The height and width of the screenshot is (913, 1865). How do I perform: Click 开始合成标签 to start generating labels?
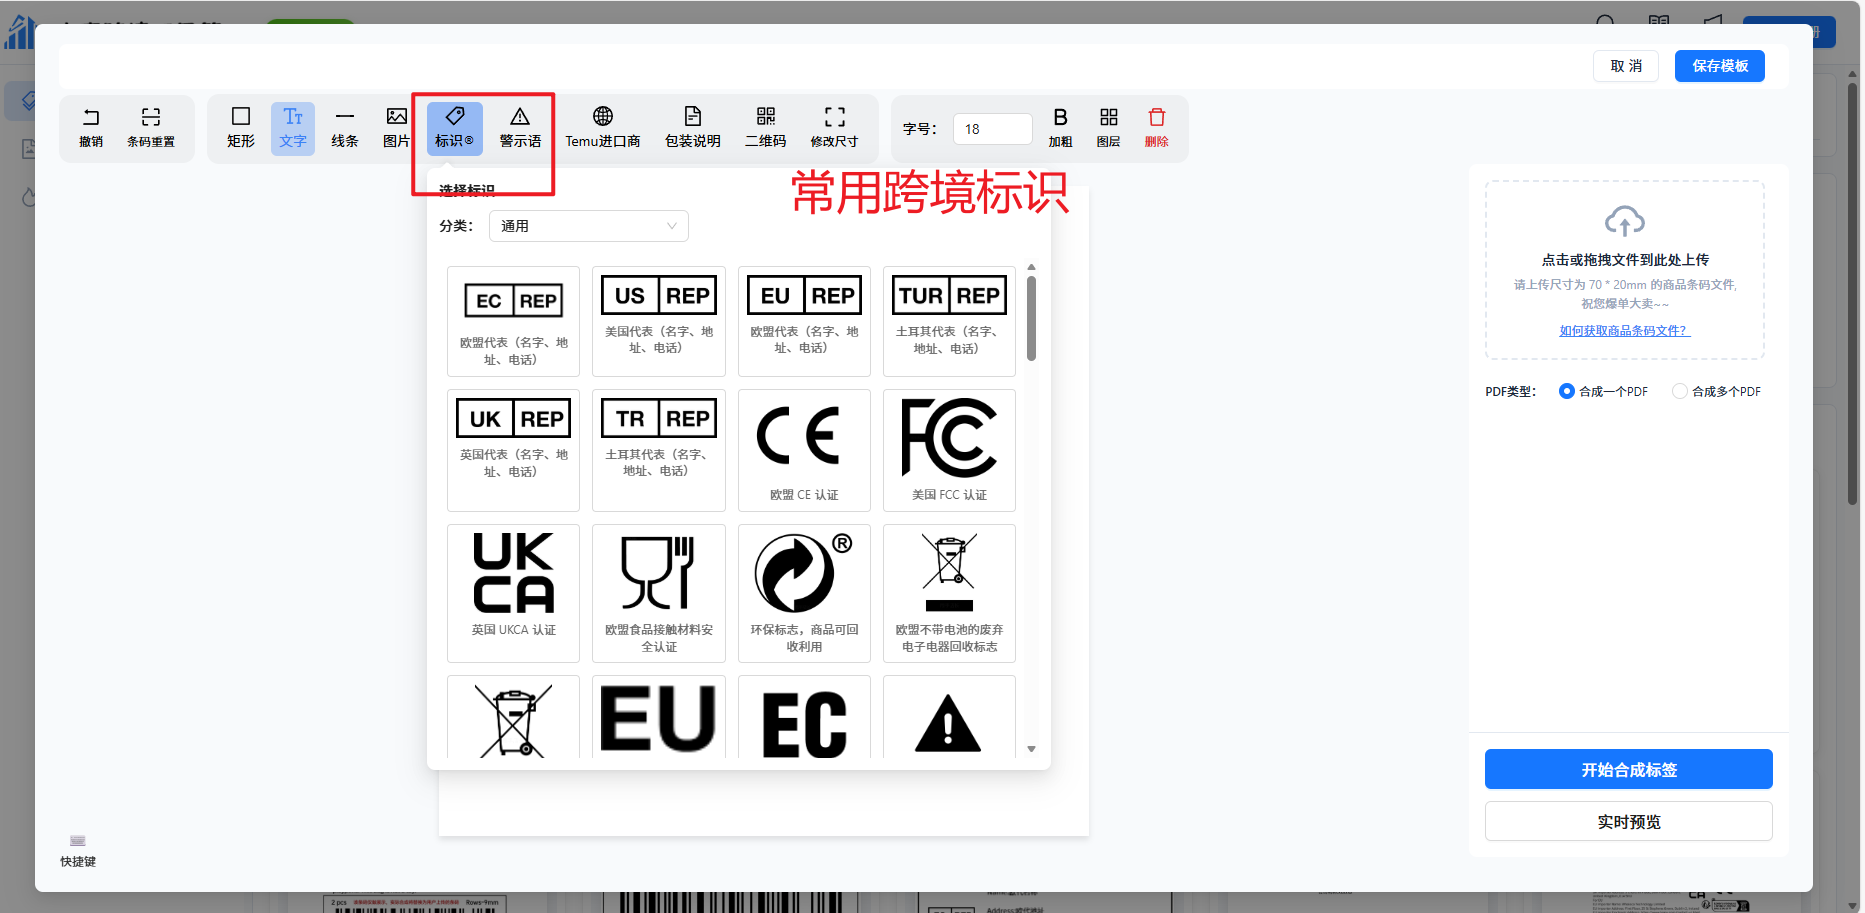1629,769
